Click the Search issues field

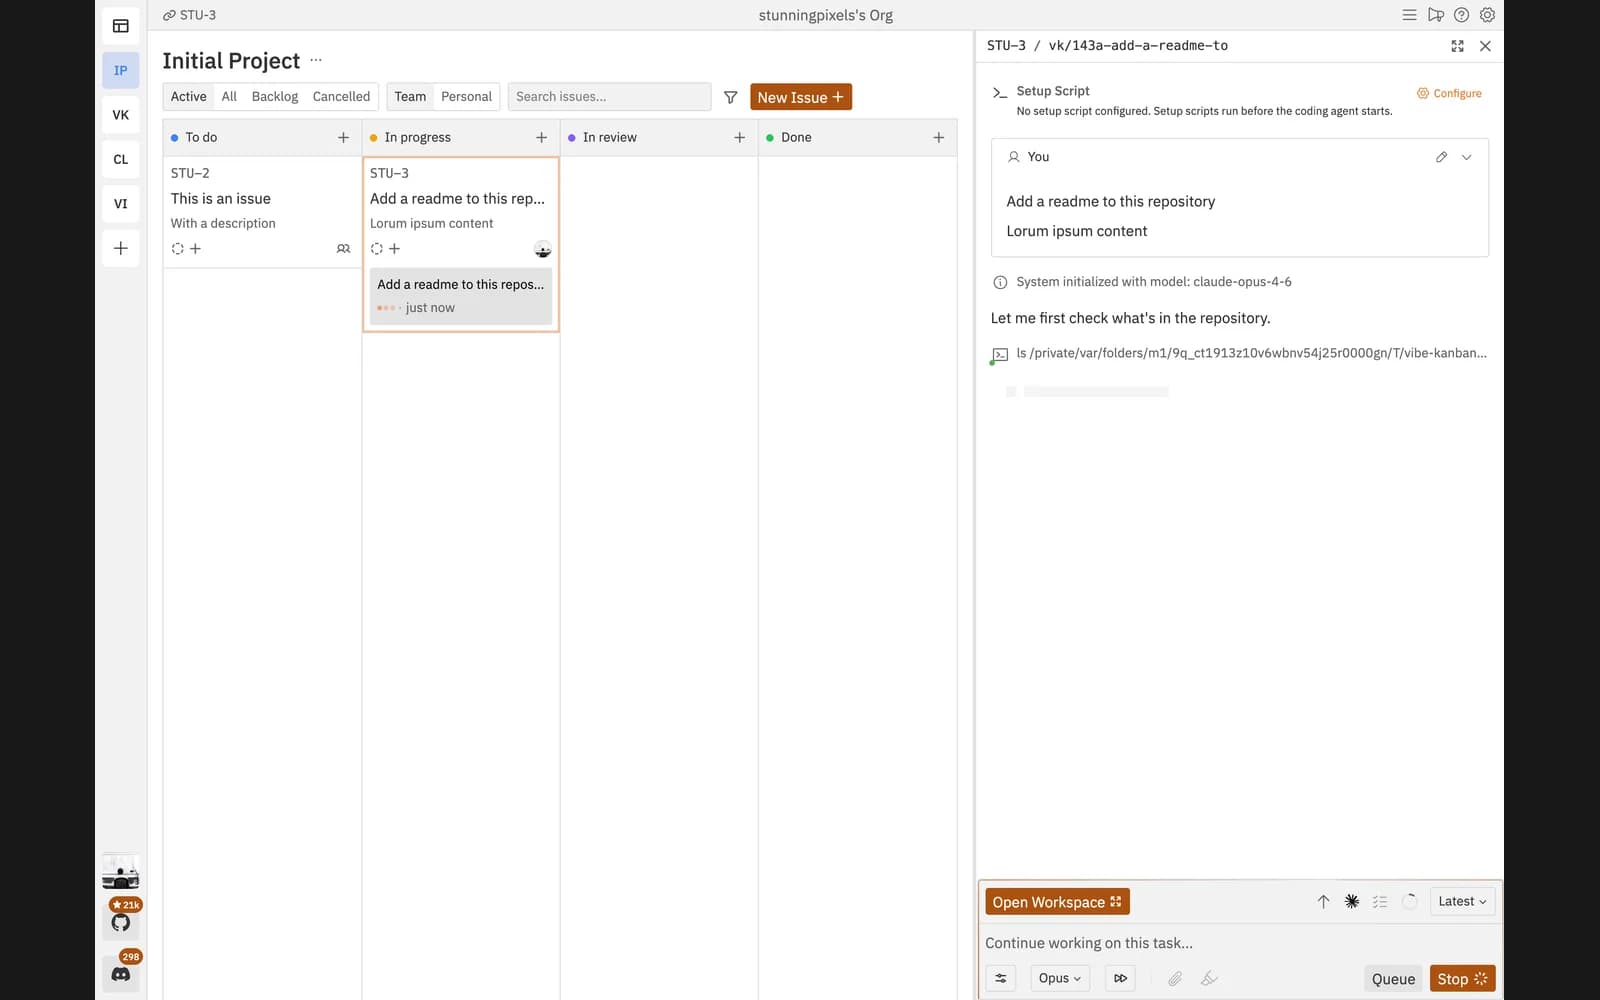point(609,97)
